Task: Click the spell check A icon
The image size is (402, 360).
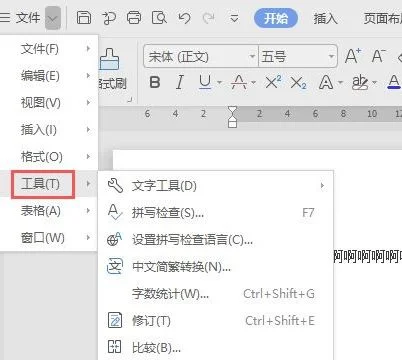Action: point(115,212)
